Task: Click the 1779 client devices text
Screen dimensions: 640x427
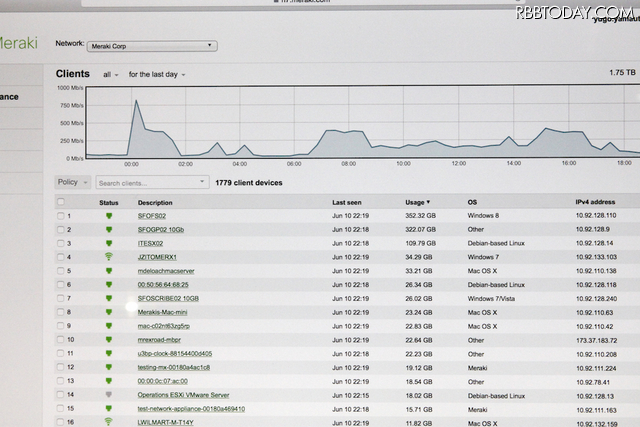Action: point(249,183)
